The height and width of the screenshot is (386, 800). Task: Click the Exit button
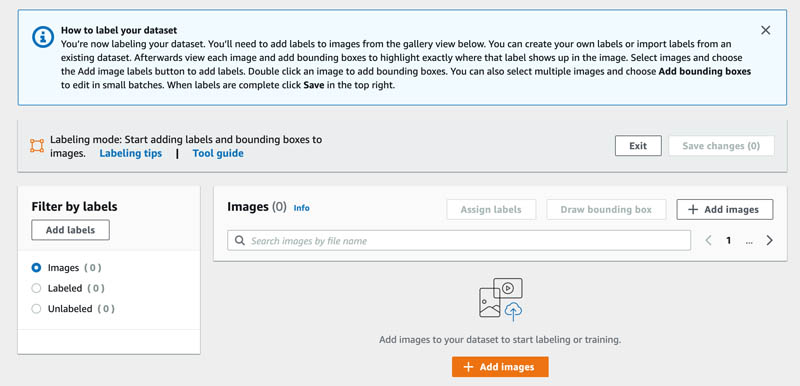tap(638, 146)
